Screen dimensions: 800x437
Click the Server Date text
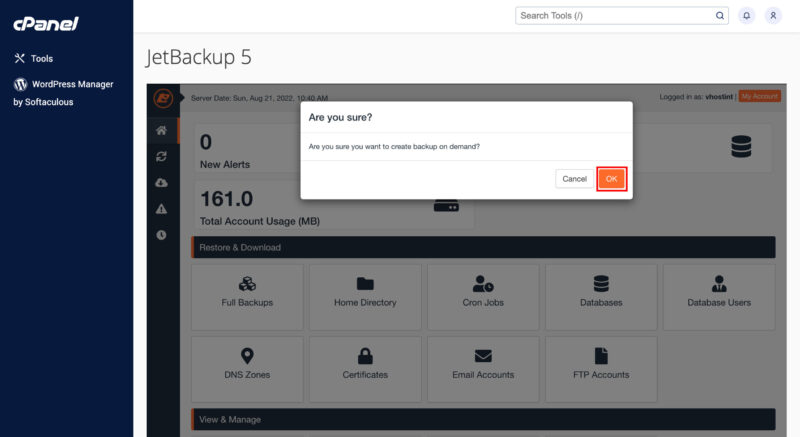(x=259, y=98)
